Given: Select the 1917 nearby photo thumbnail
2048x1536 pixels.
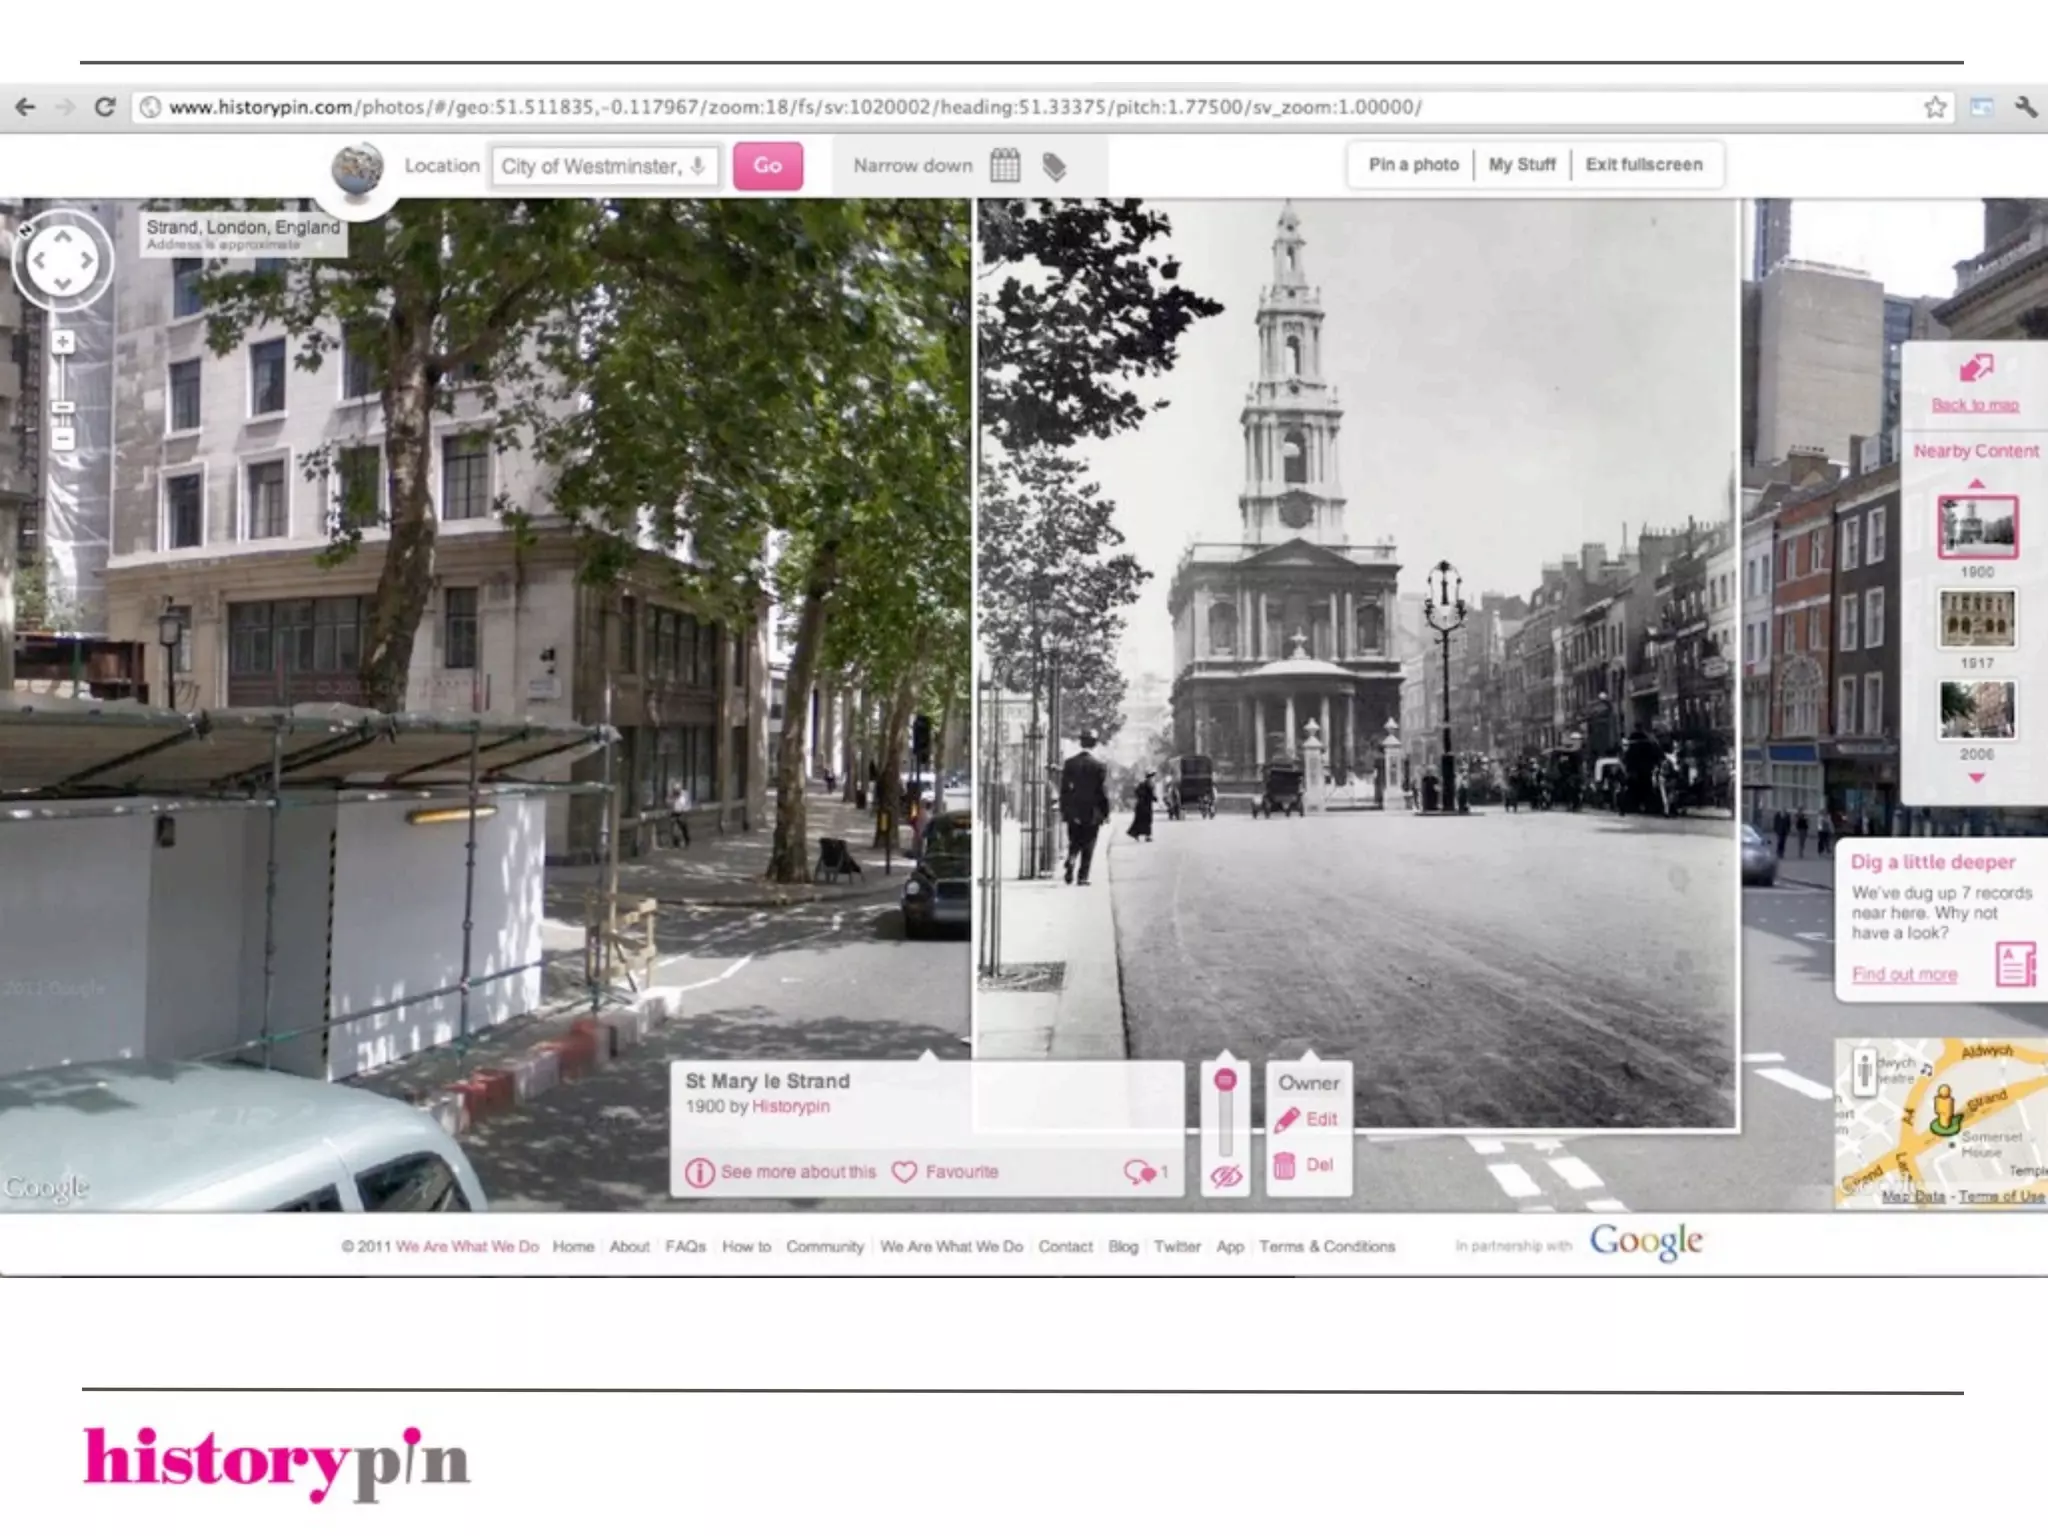Looking at the screenshot, I should 1977,619.
